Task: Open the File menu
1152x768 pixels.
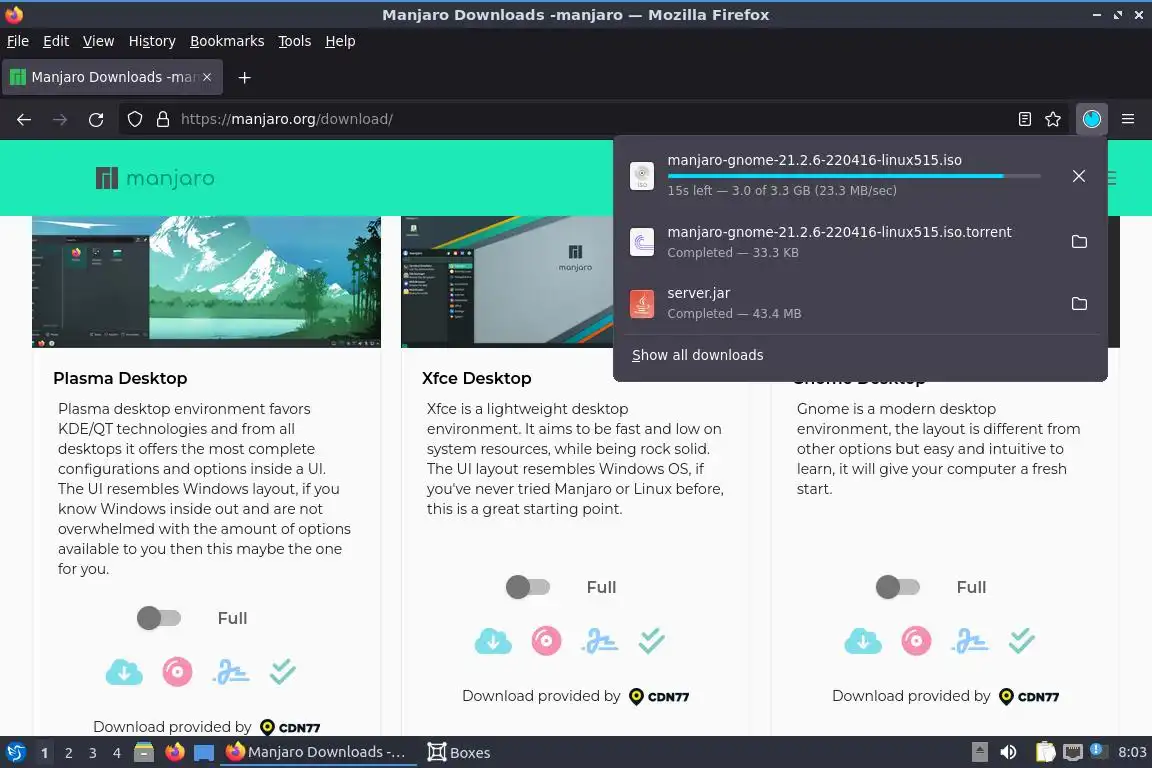Action: 18,41
